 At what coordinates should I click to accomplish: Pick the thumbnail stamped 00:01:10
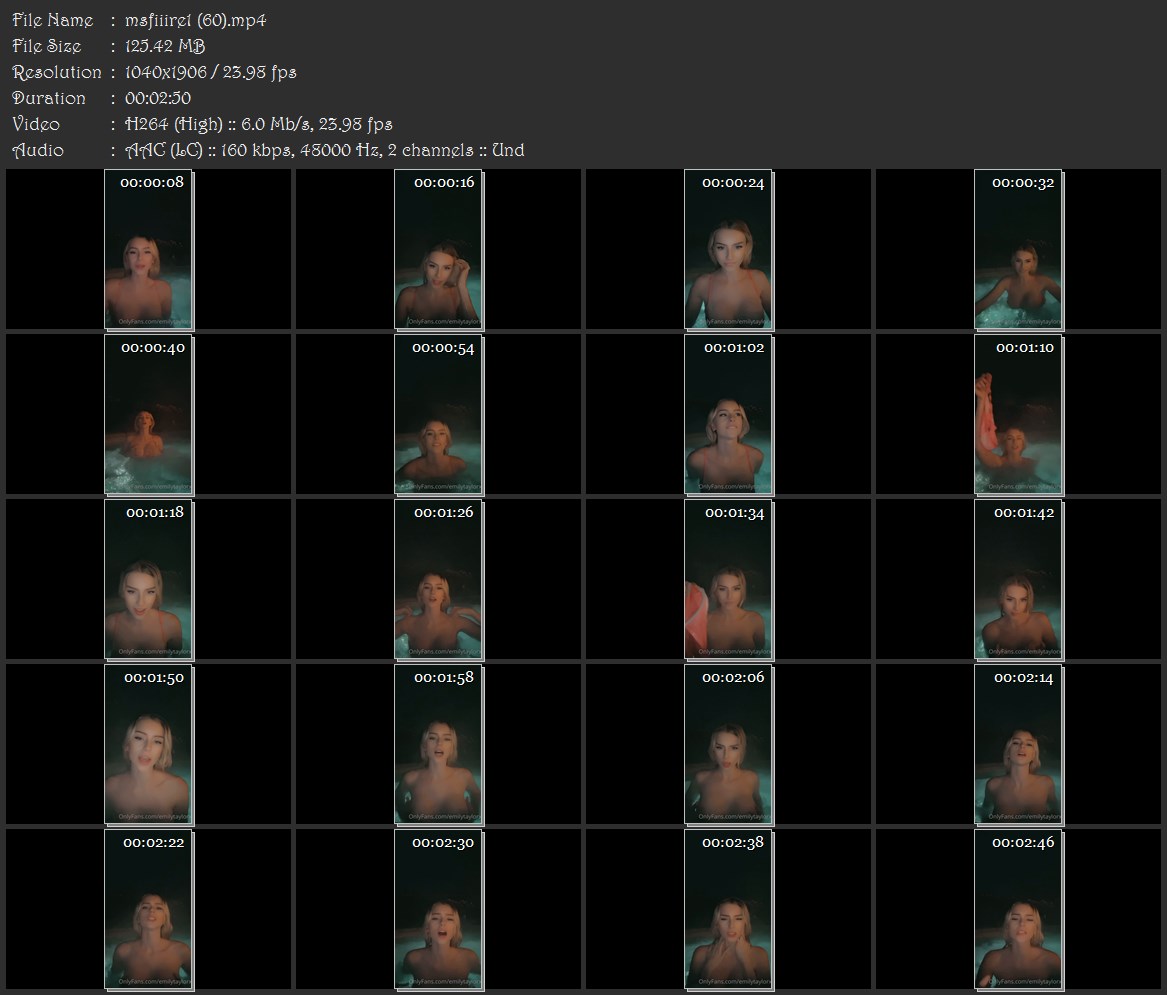[1019, 415]
